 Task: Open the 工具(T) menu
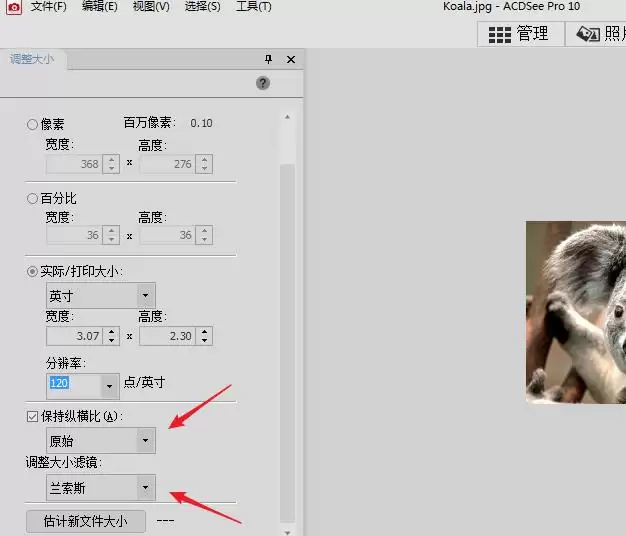pos(254,6)
